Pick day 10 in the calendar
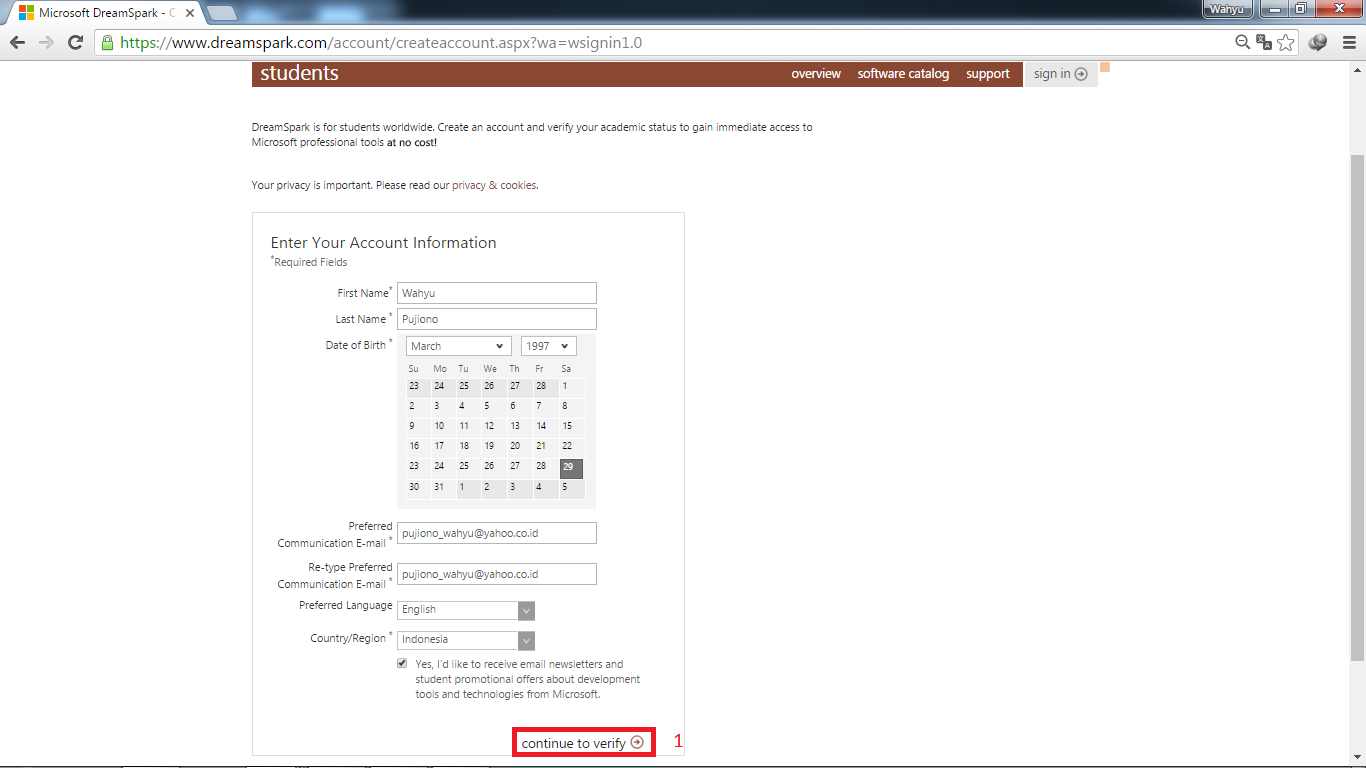 click(443, 428)
